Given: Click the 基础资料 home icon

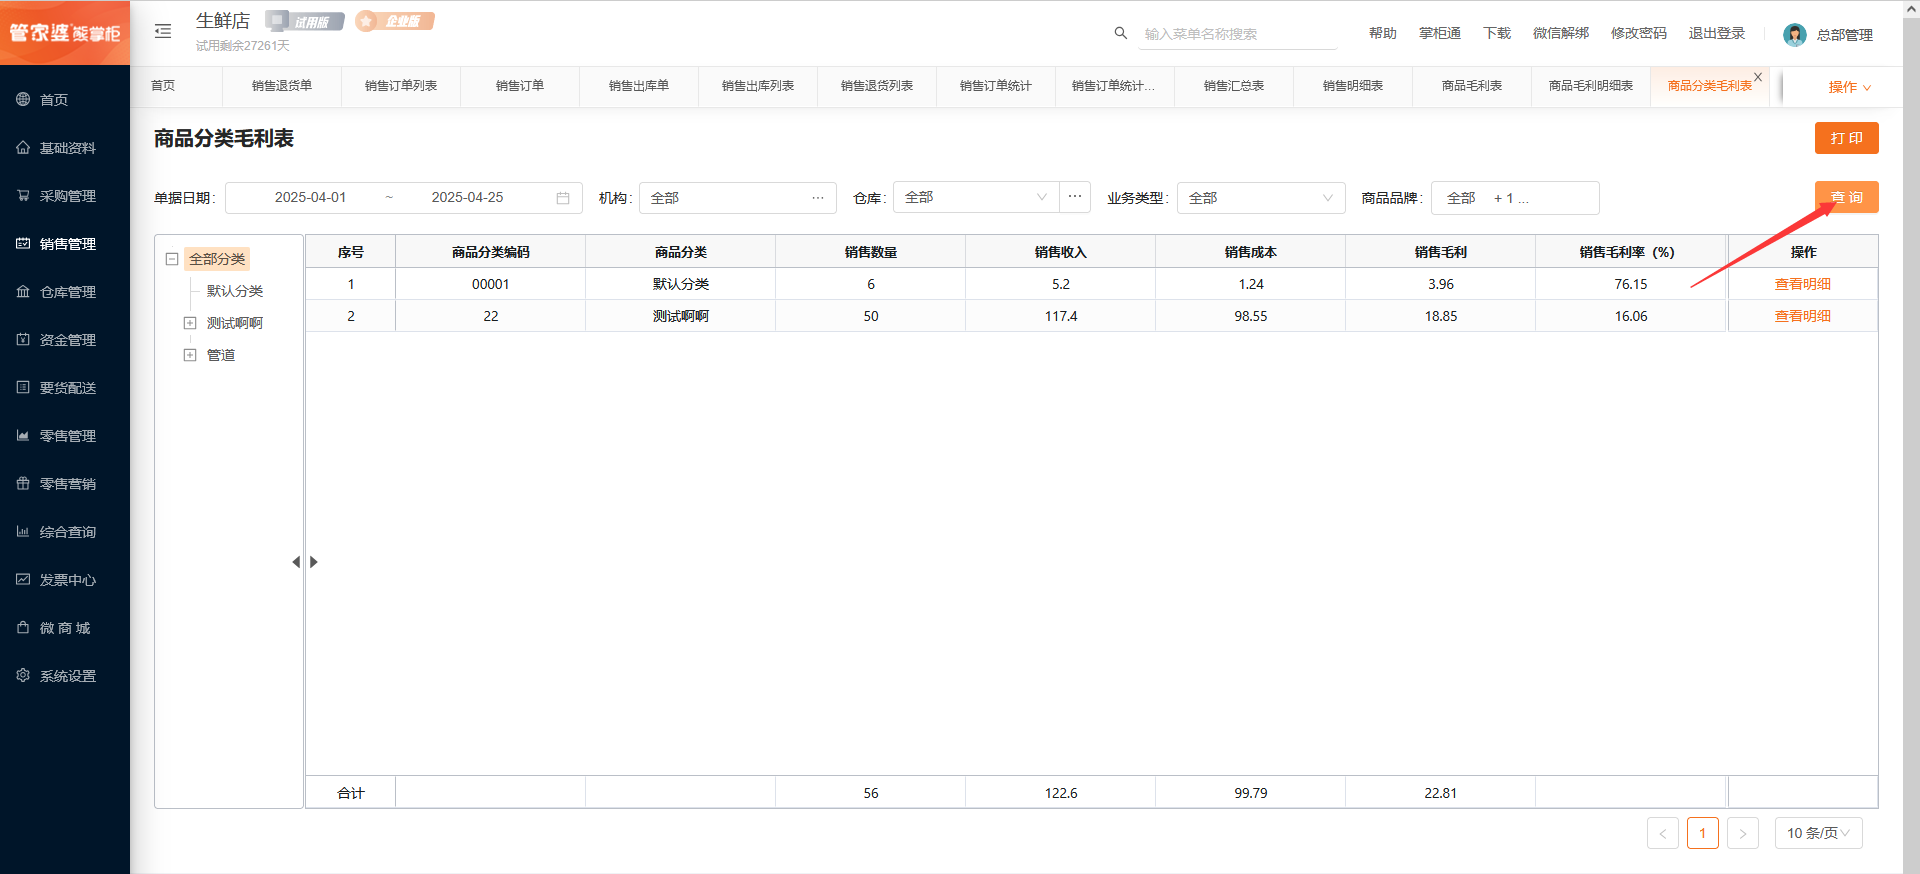Looking at the screenshot, I should [x=23, y=147].
